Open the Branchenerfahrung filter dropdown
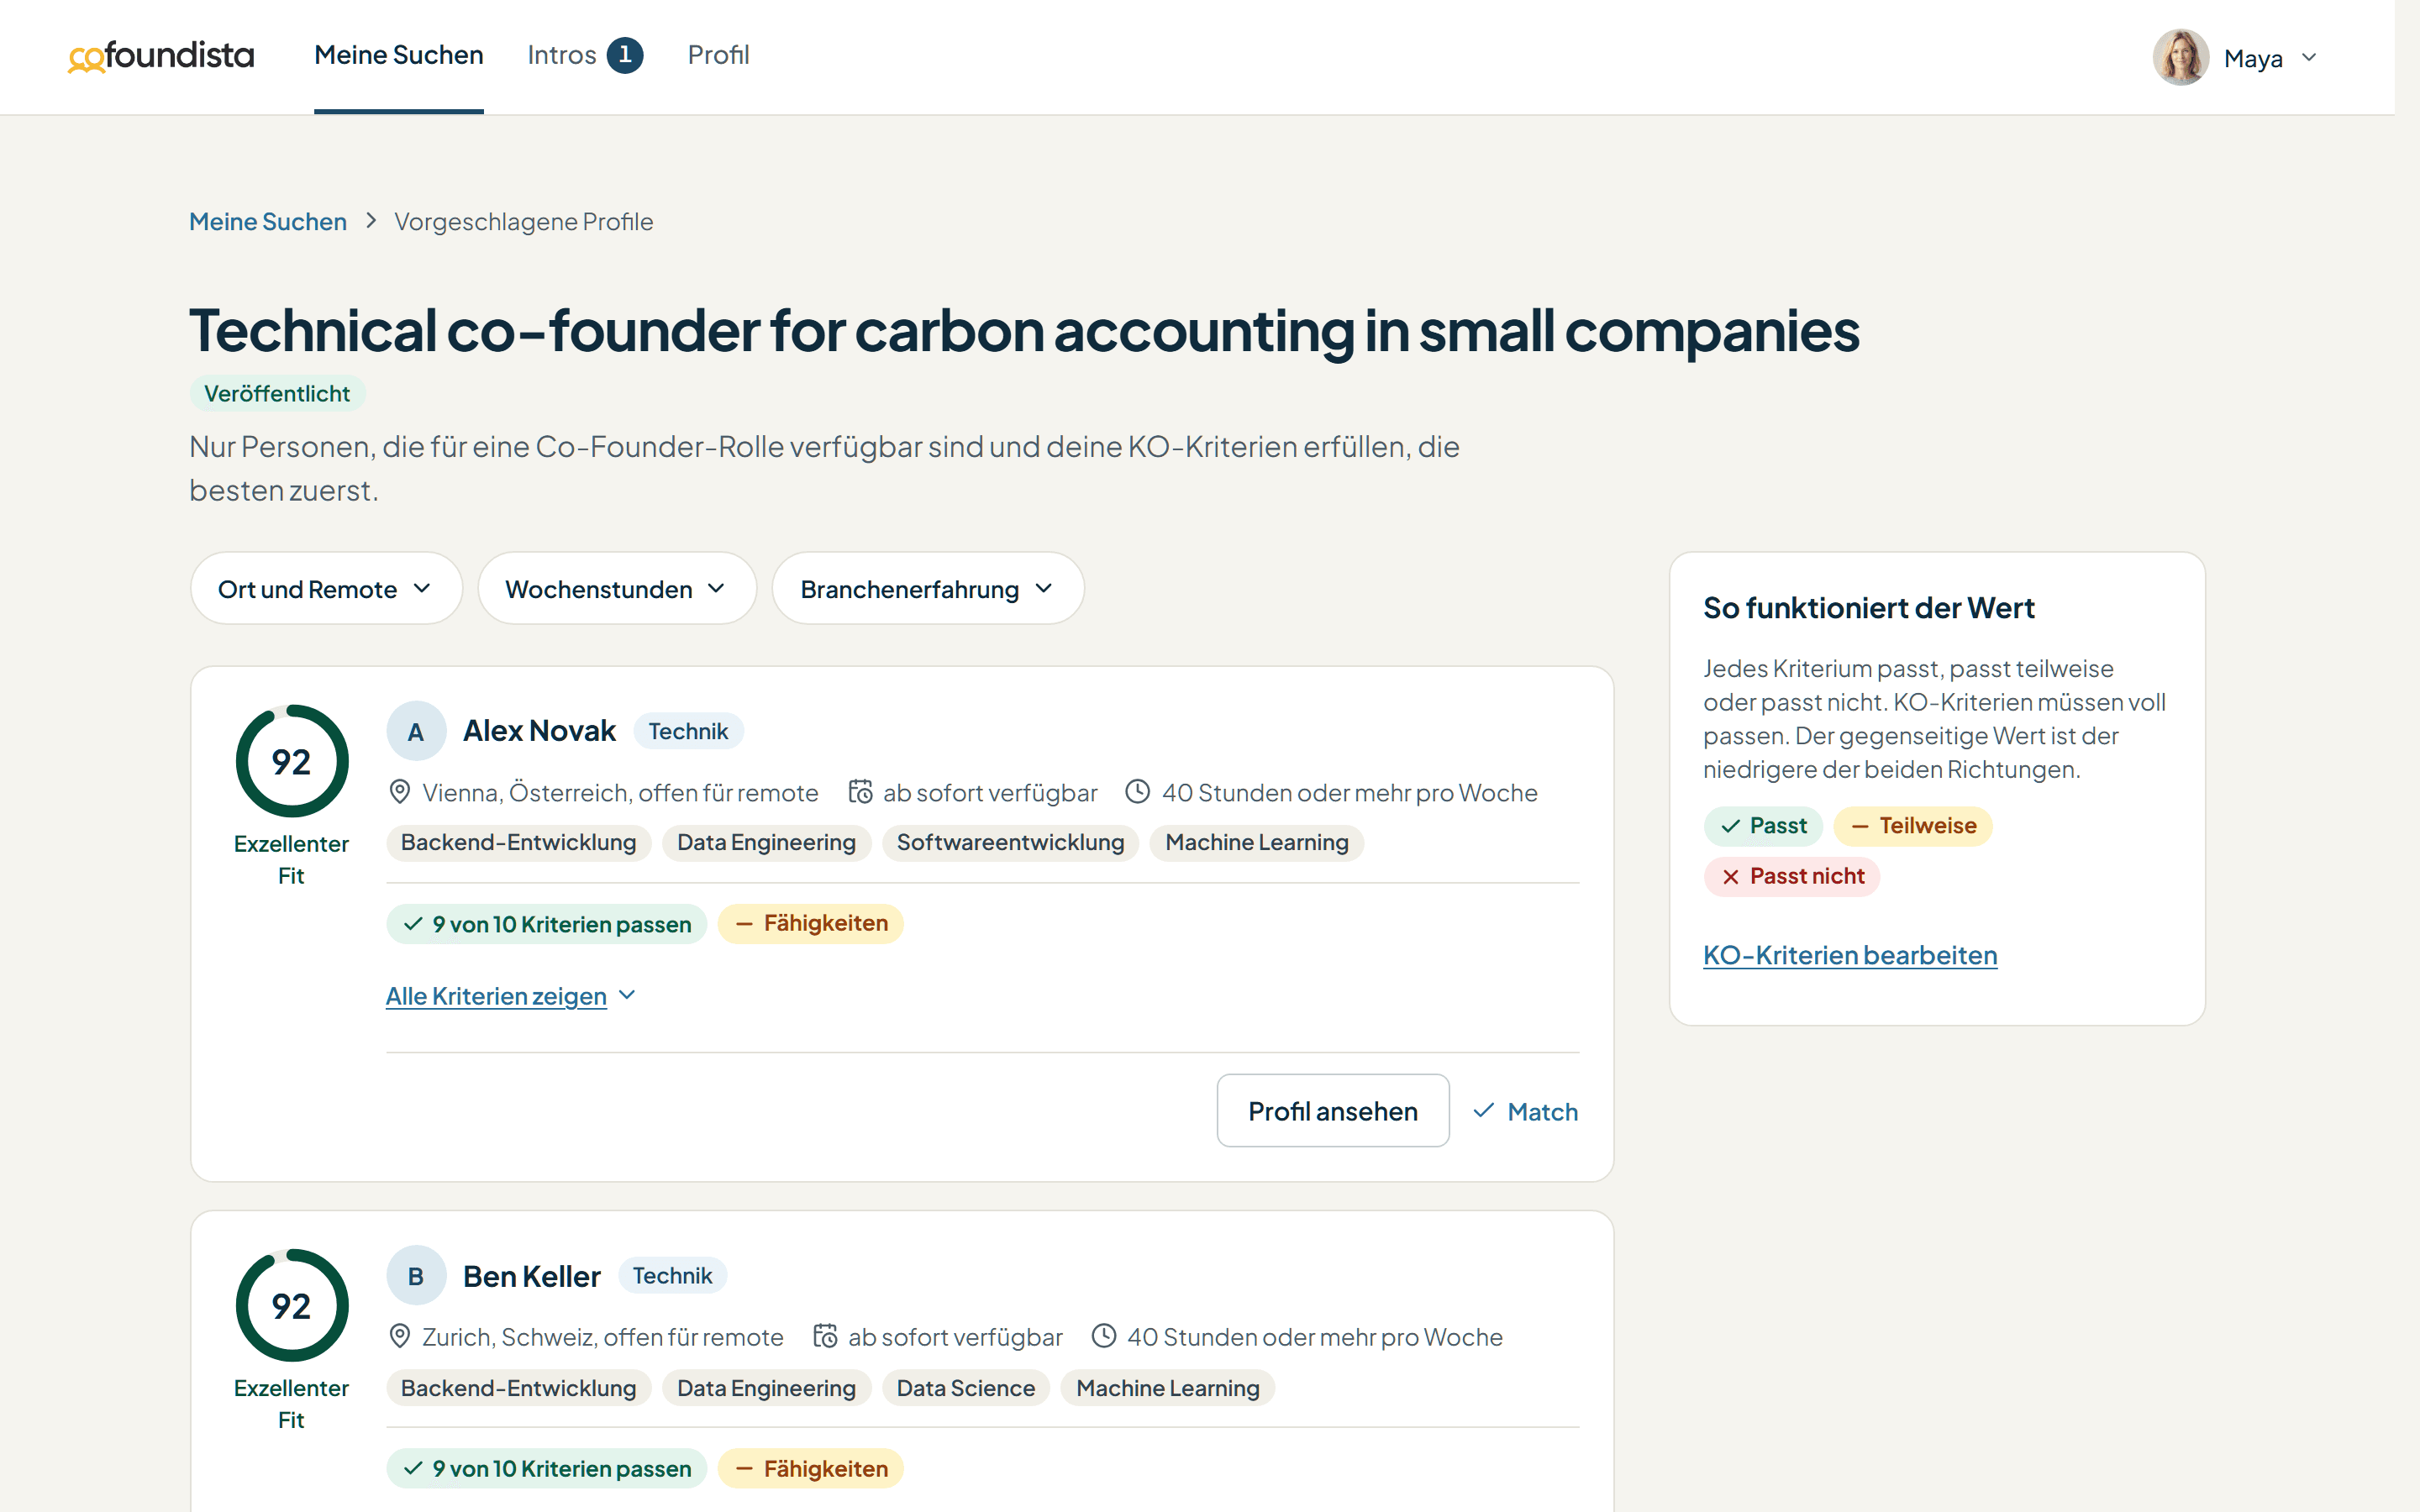 point(927,589)
